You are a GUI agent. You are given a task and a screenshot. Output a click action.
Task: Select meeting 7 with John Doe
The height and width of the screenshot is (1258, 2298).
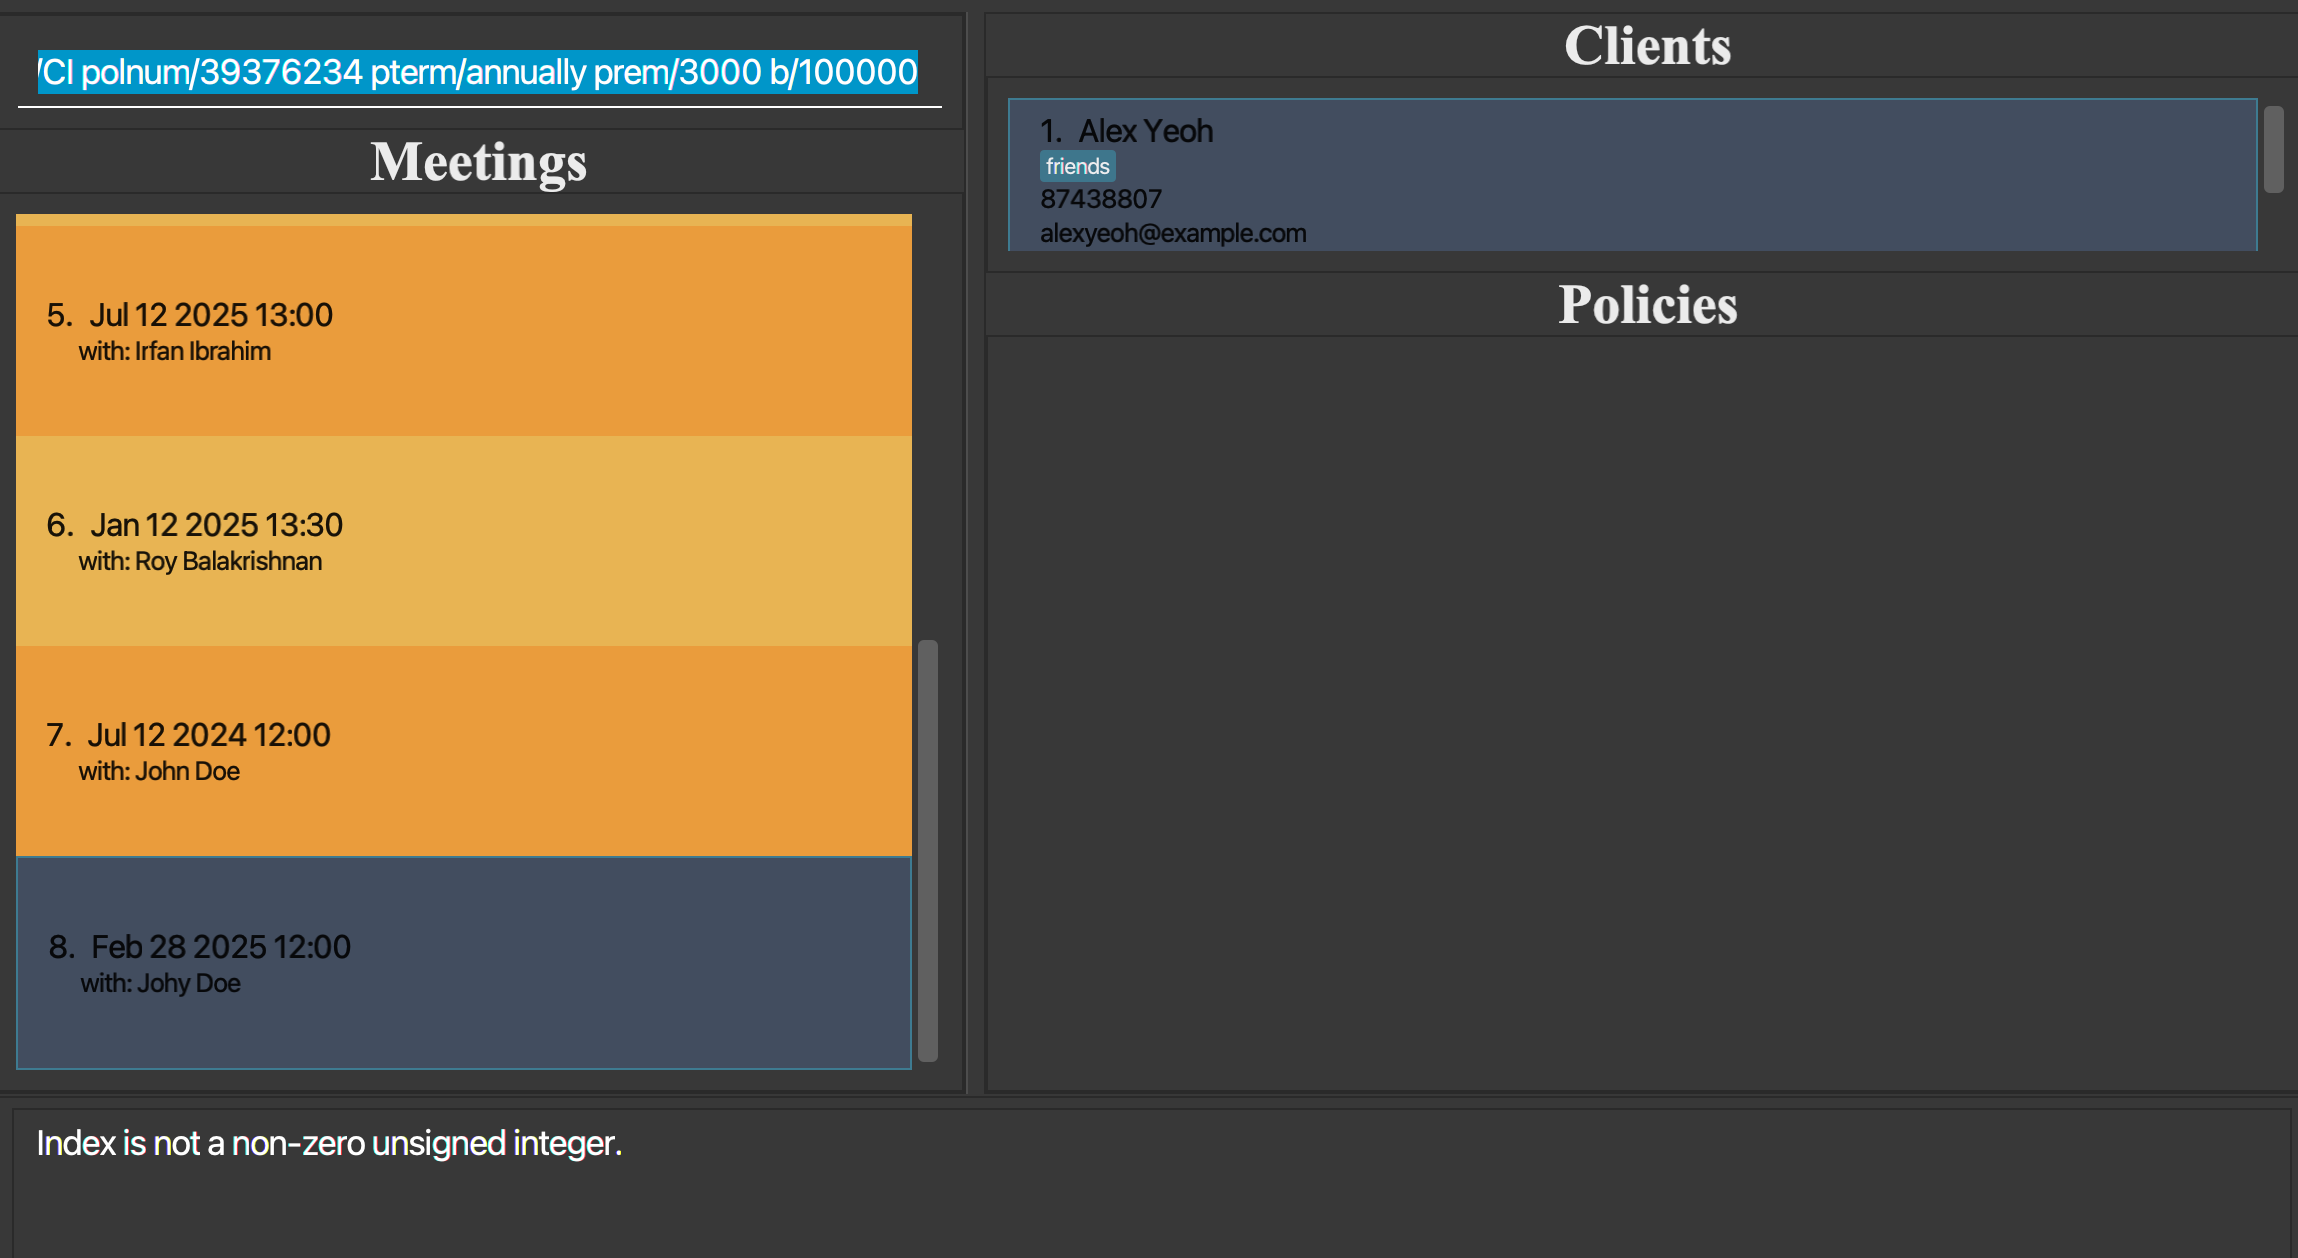tap(463, 751)
